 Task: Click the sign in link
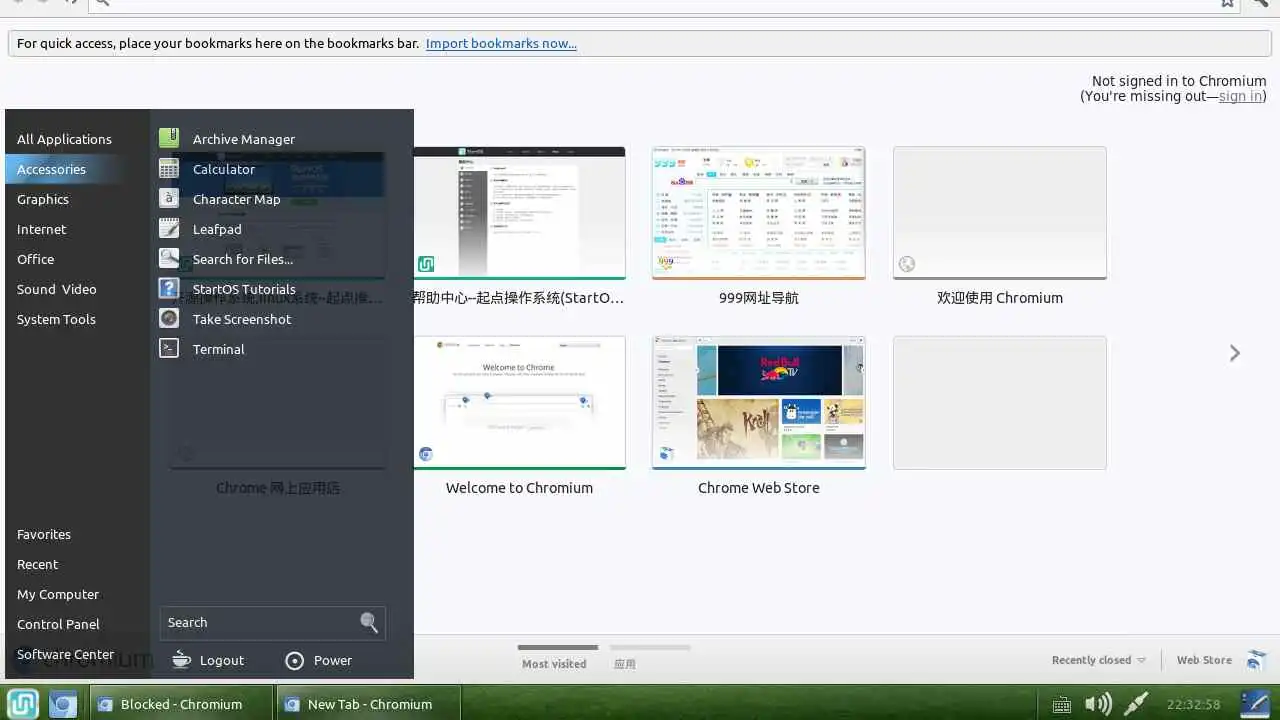click(x=1240, y=96)
